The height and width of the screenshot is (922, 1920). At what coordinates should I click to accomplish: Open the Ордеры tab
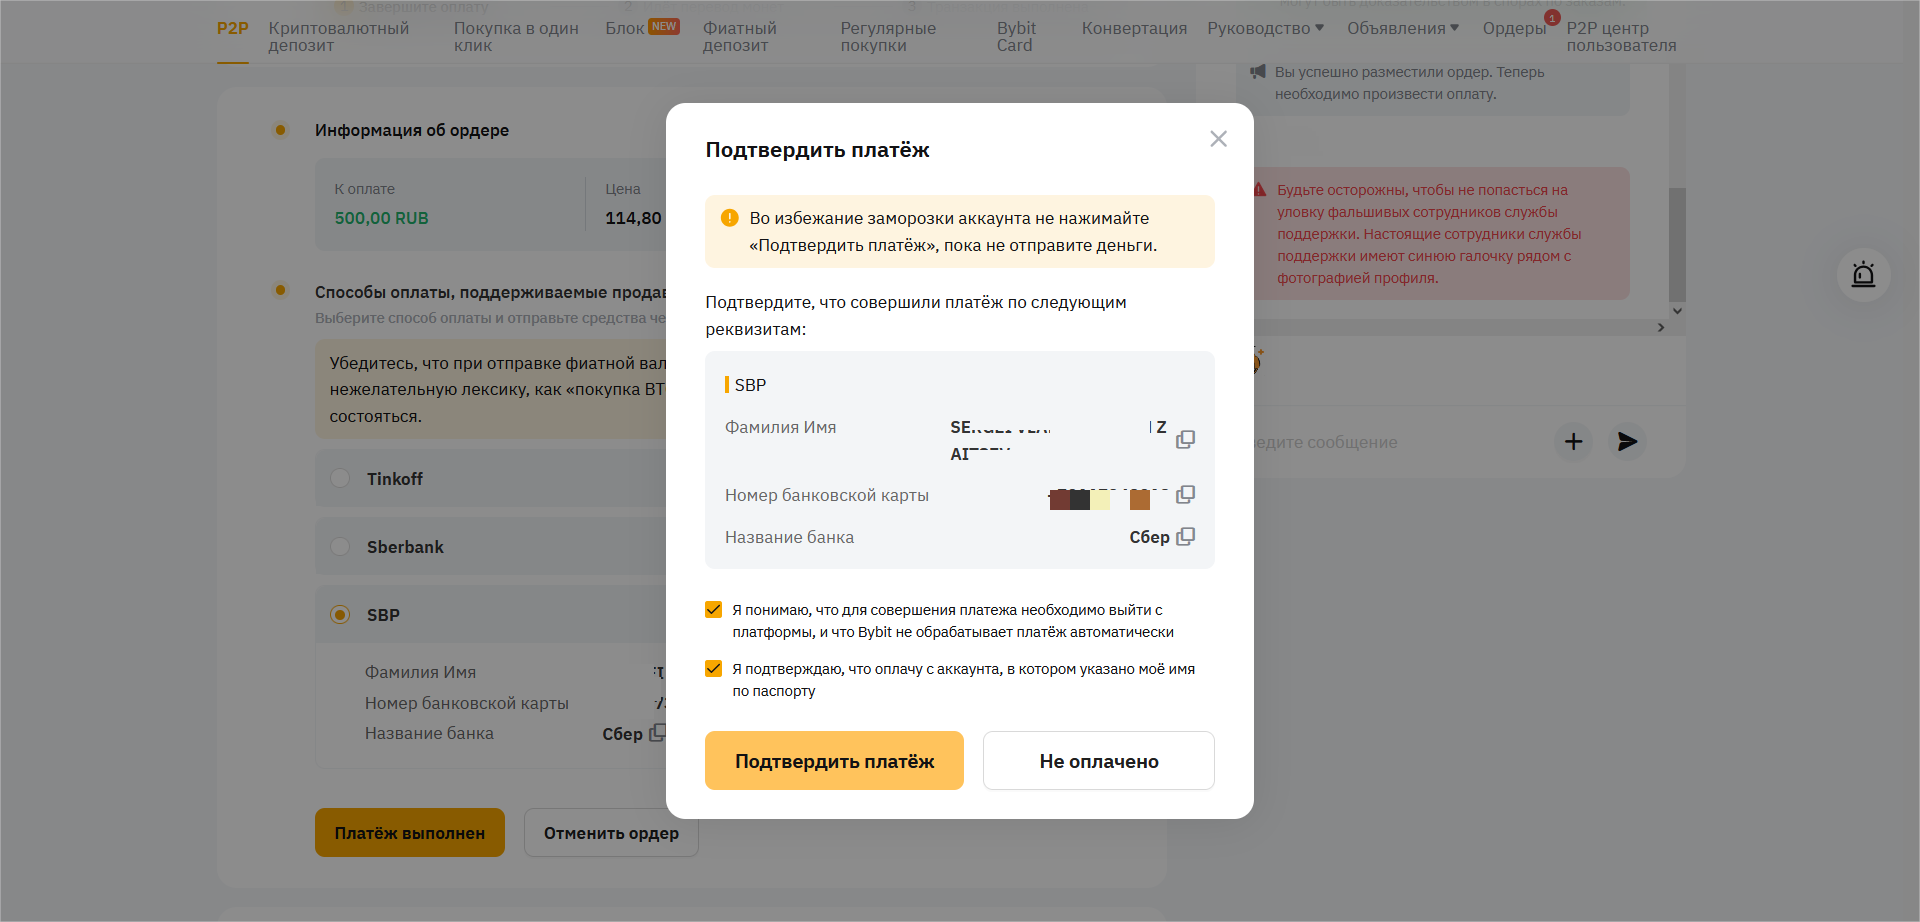[1514, 28]
